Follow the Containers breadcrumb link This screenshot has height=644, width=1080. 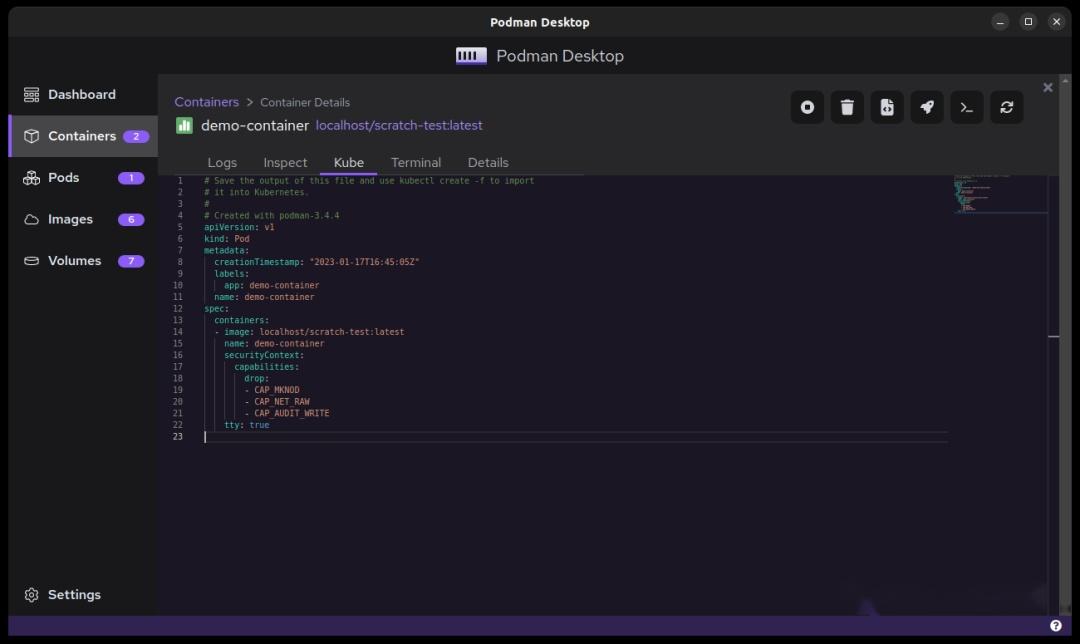point(207,102)
